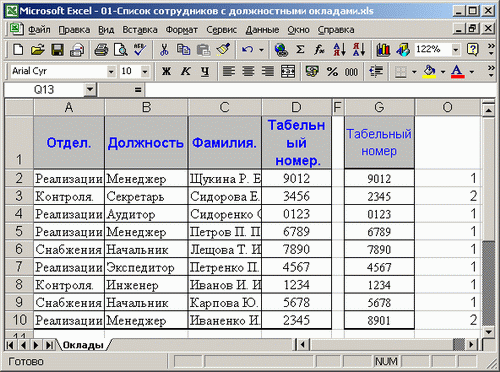Screen dimensions: 500x372
Task: Open a file using the Open folder icon
Action: point(38,50)
